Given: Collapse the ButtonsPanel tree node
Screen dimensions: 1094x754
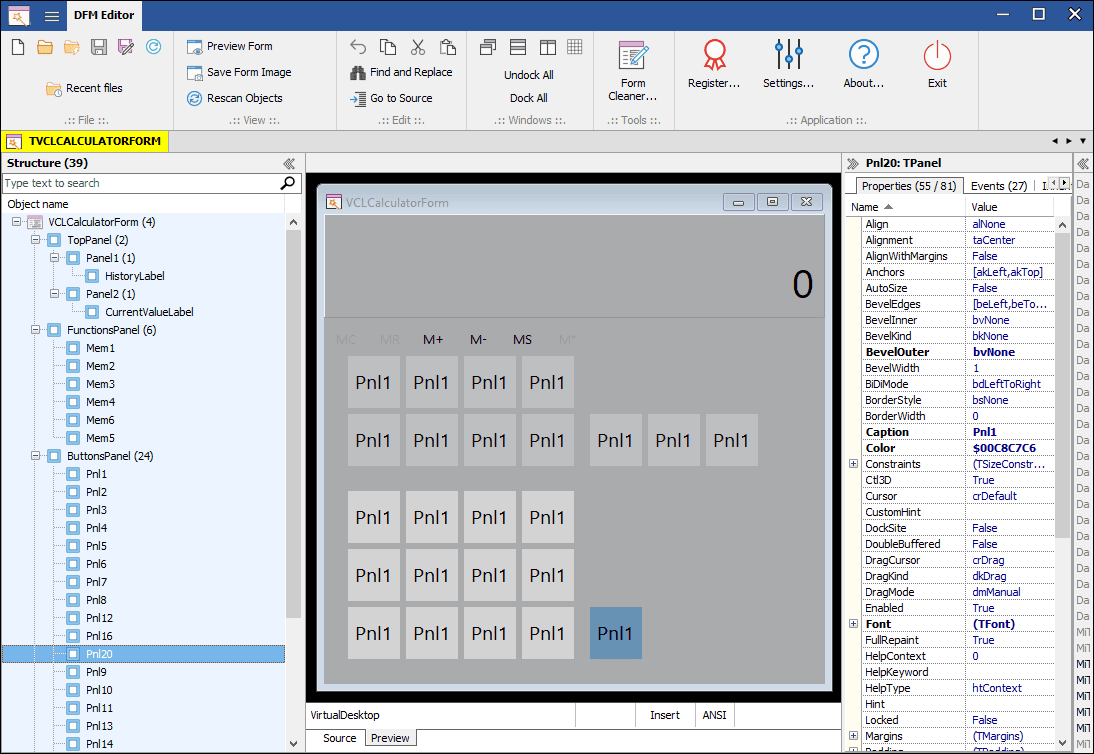Looking at the screenshot, I should pyautogui.click(x=35, y=455).
